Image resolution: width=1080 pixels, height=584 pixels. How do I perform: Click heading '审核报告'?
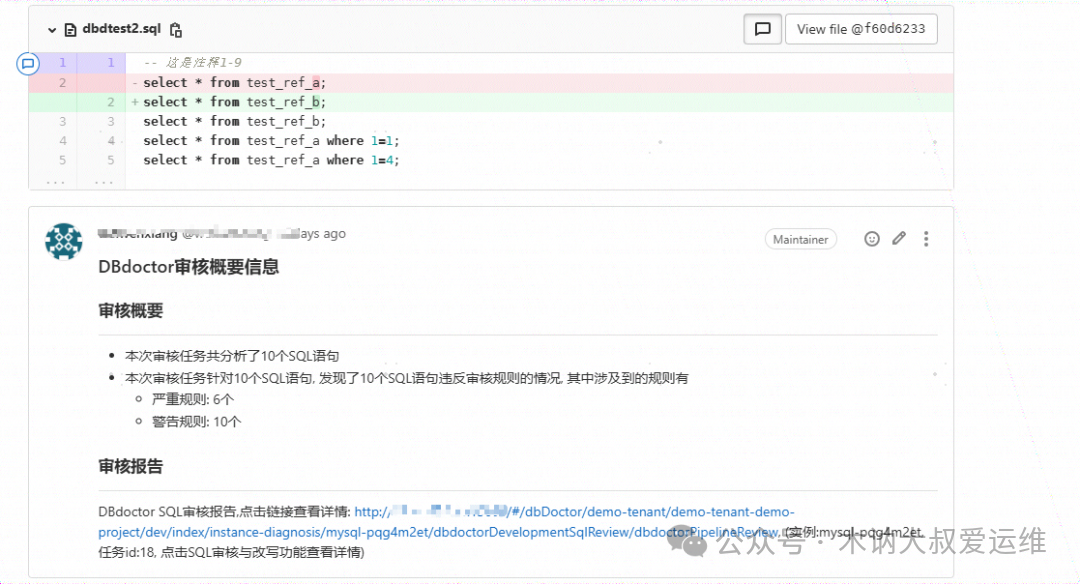click(x=131, y=466)
